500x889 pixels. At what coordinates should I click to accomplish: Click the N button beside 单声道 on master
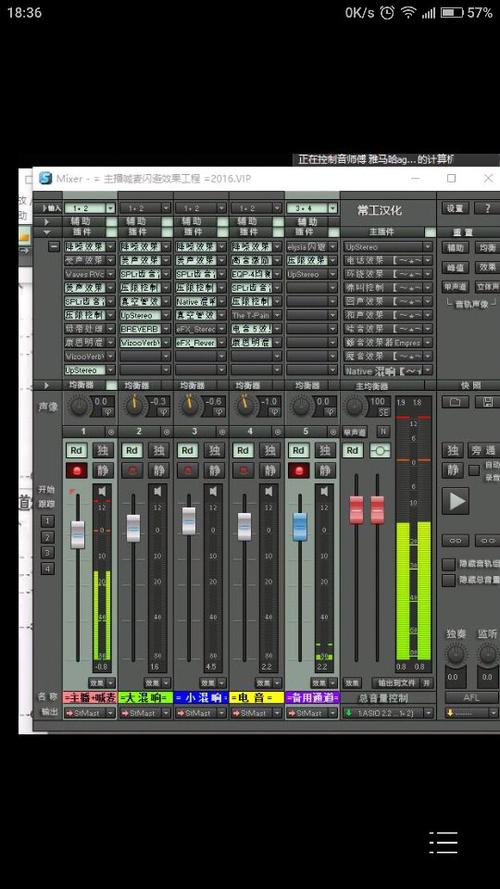tap(383, 431)
